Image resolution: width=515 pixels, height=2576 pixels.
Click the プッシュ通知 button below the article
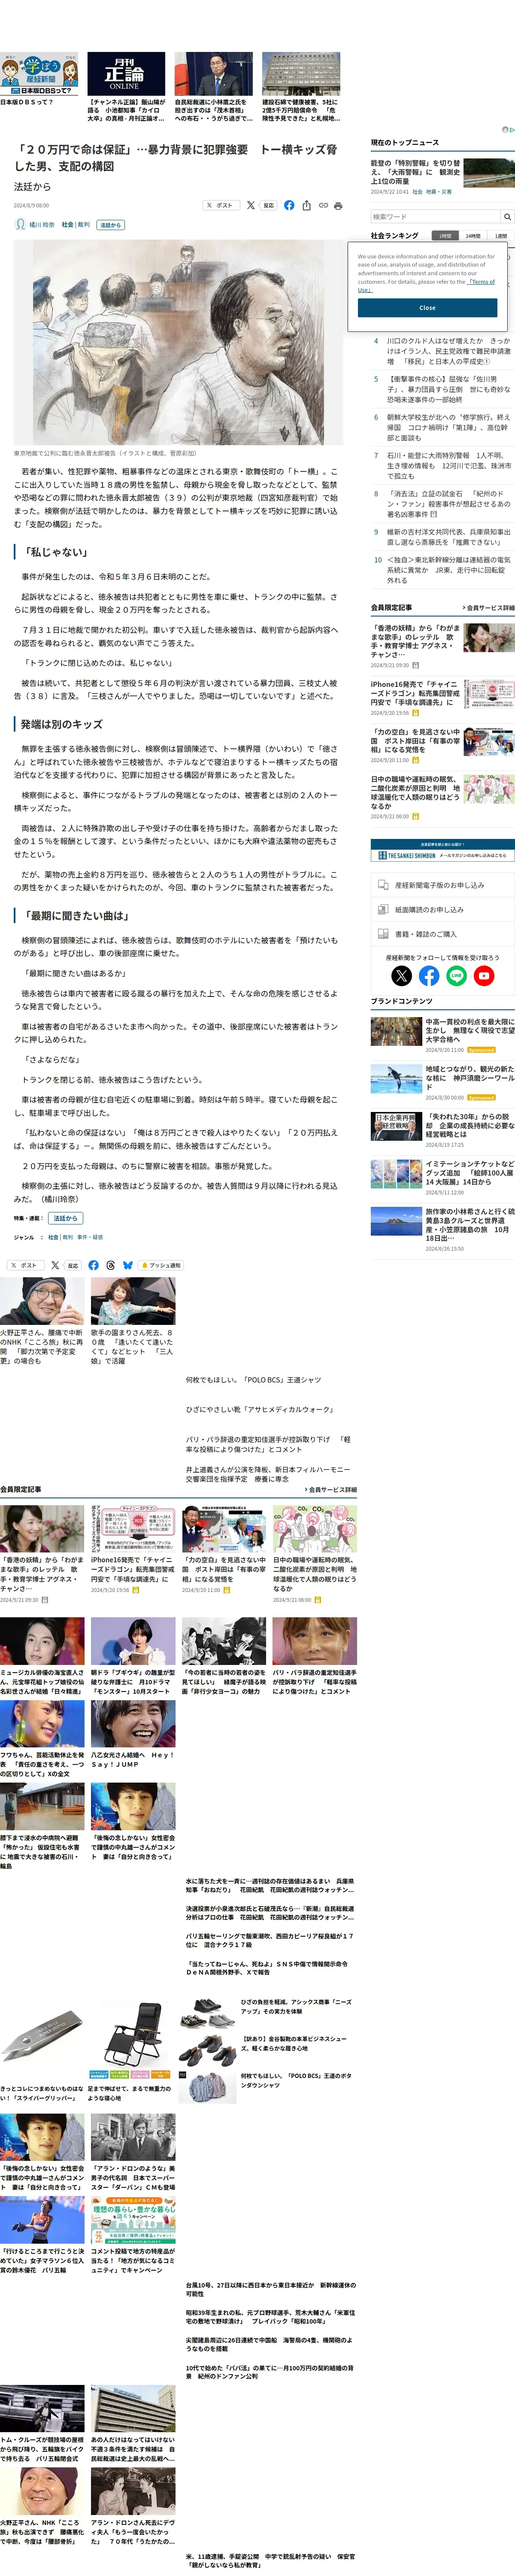(161, 1265)
